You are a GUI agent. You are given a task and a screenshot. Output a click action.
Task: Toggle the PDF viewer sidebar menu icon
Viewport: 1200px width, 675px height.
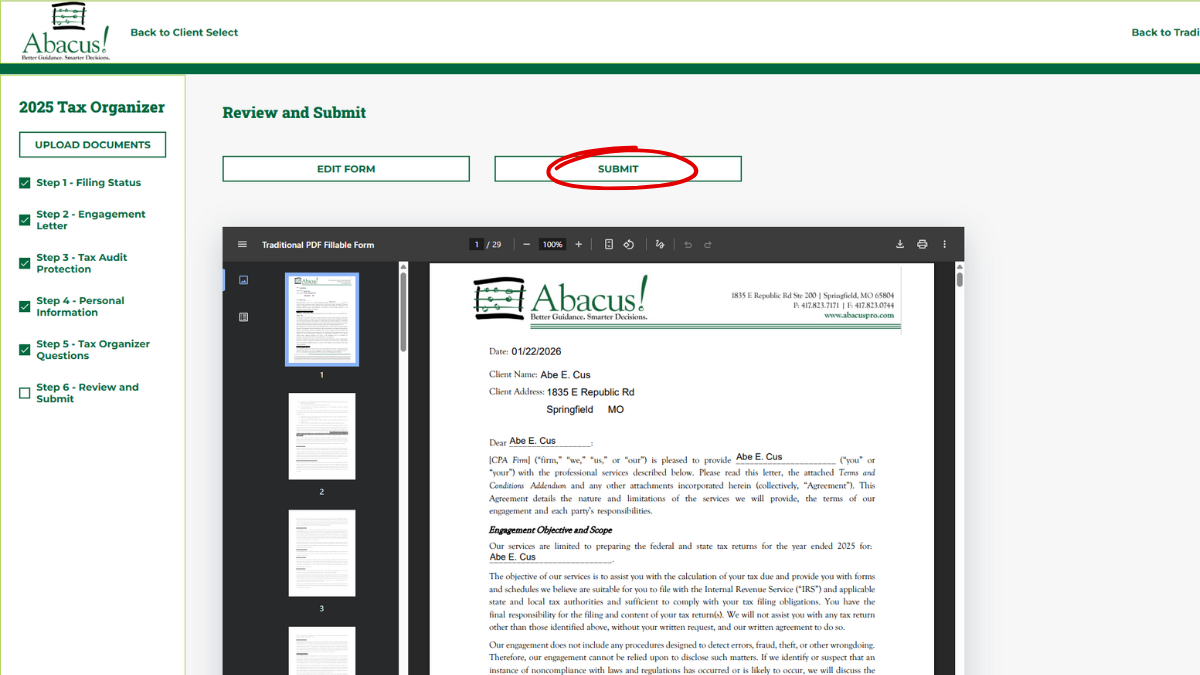[x=242, y=245]
